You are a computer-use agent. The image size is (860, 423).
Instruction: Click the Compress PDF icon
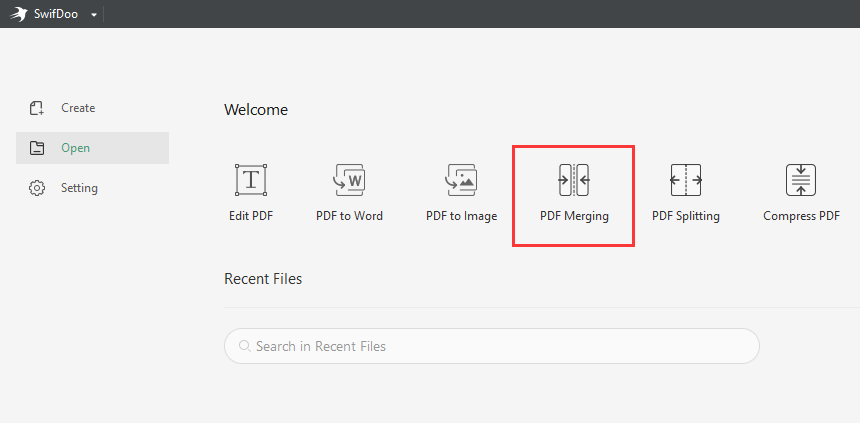coord(801,179)
